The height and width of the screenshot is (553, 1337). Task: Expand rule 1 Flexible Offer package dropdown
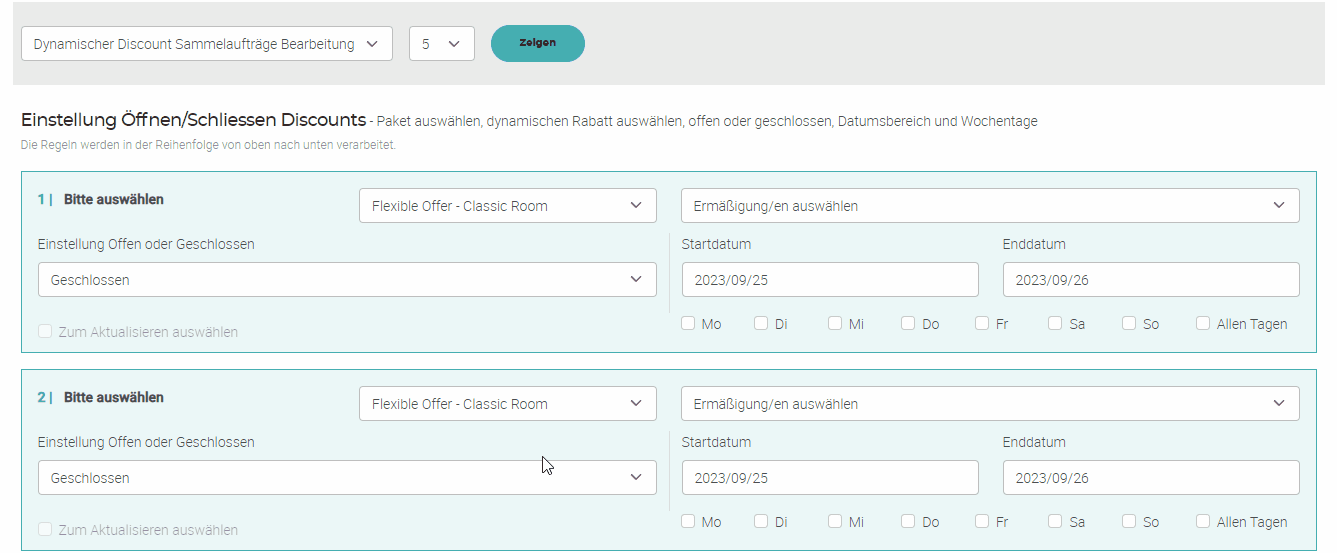(507, 206)
